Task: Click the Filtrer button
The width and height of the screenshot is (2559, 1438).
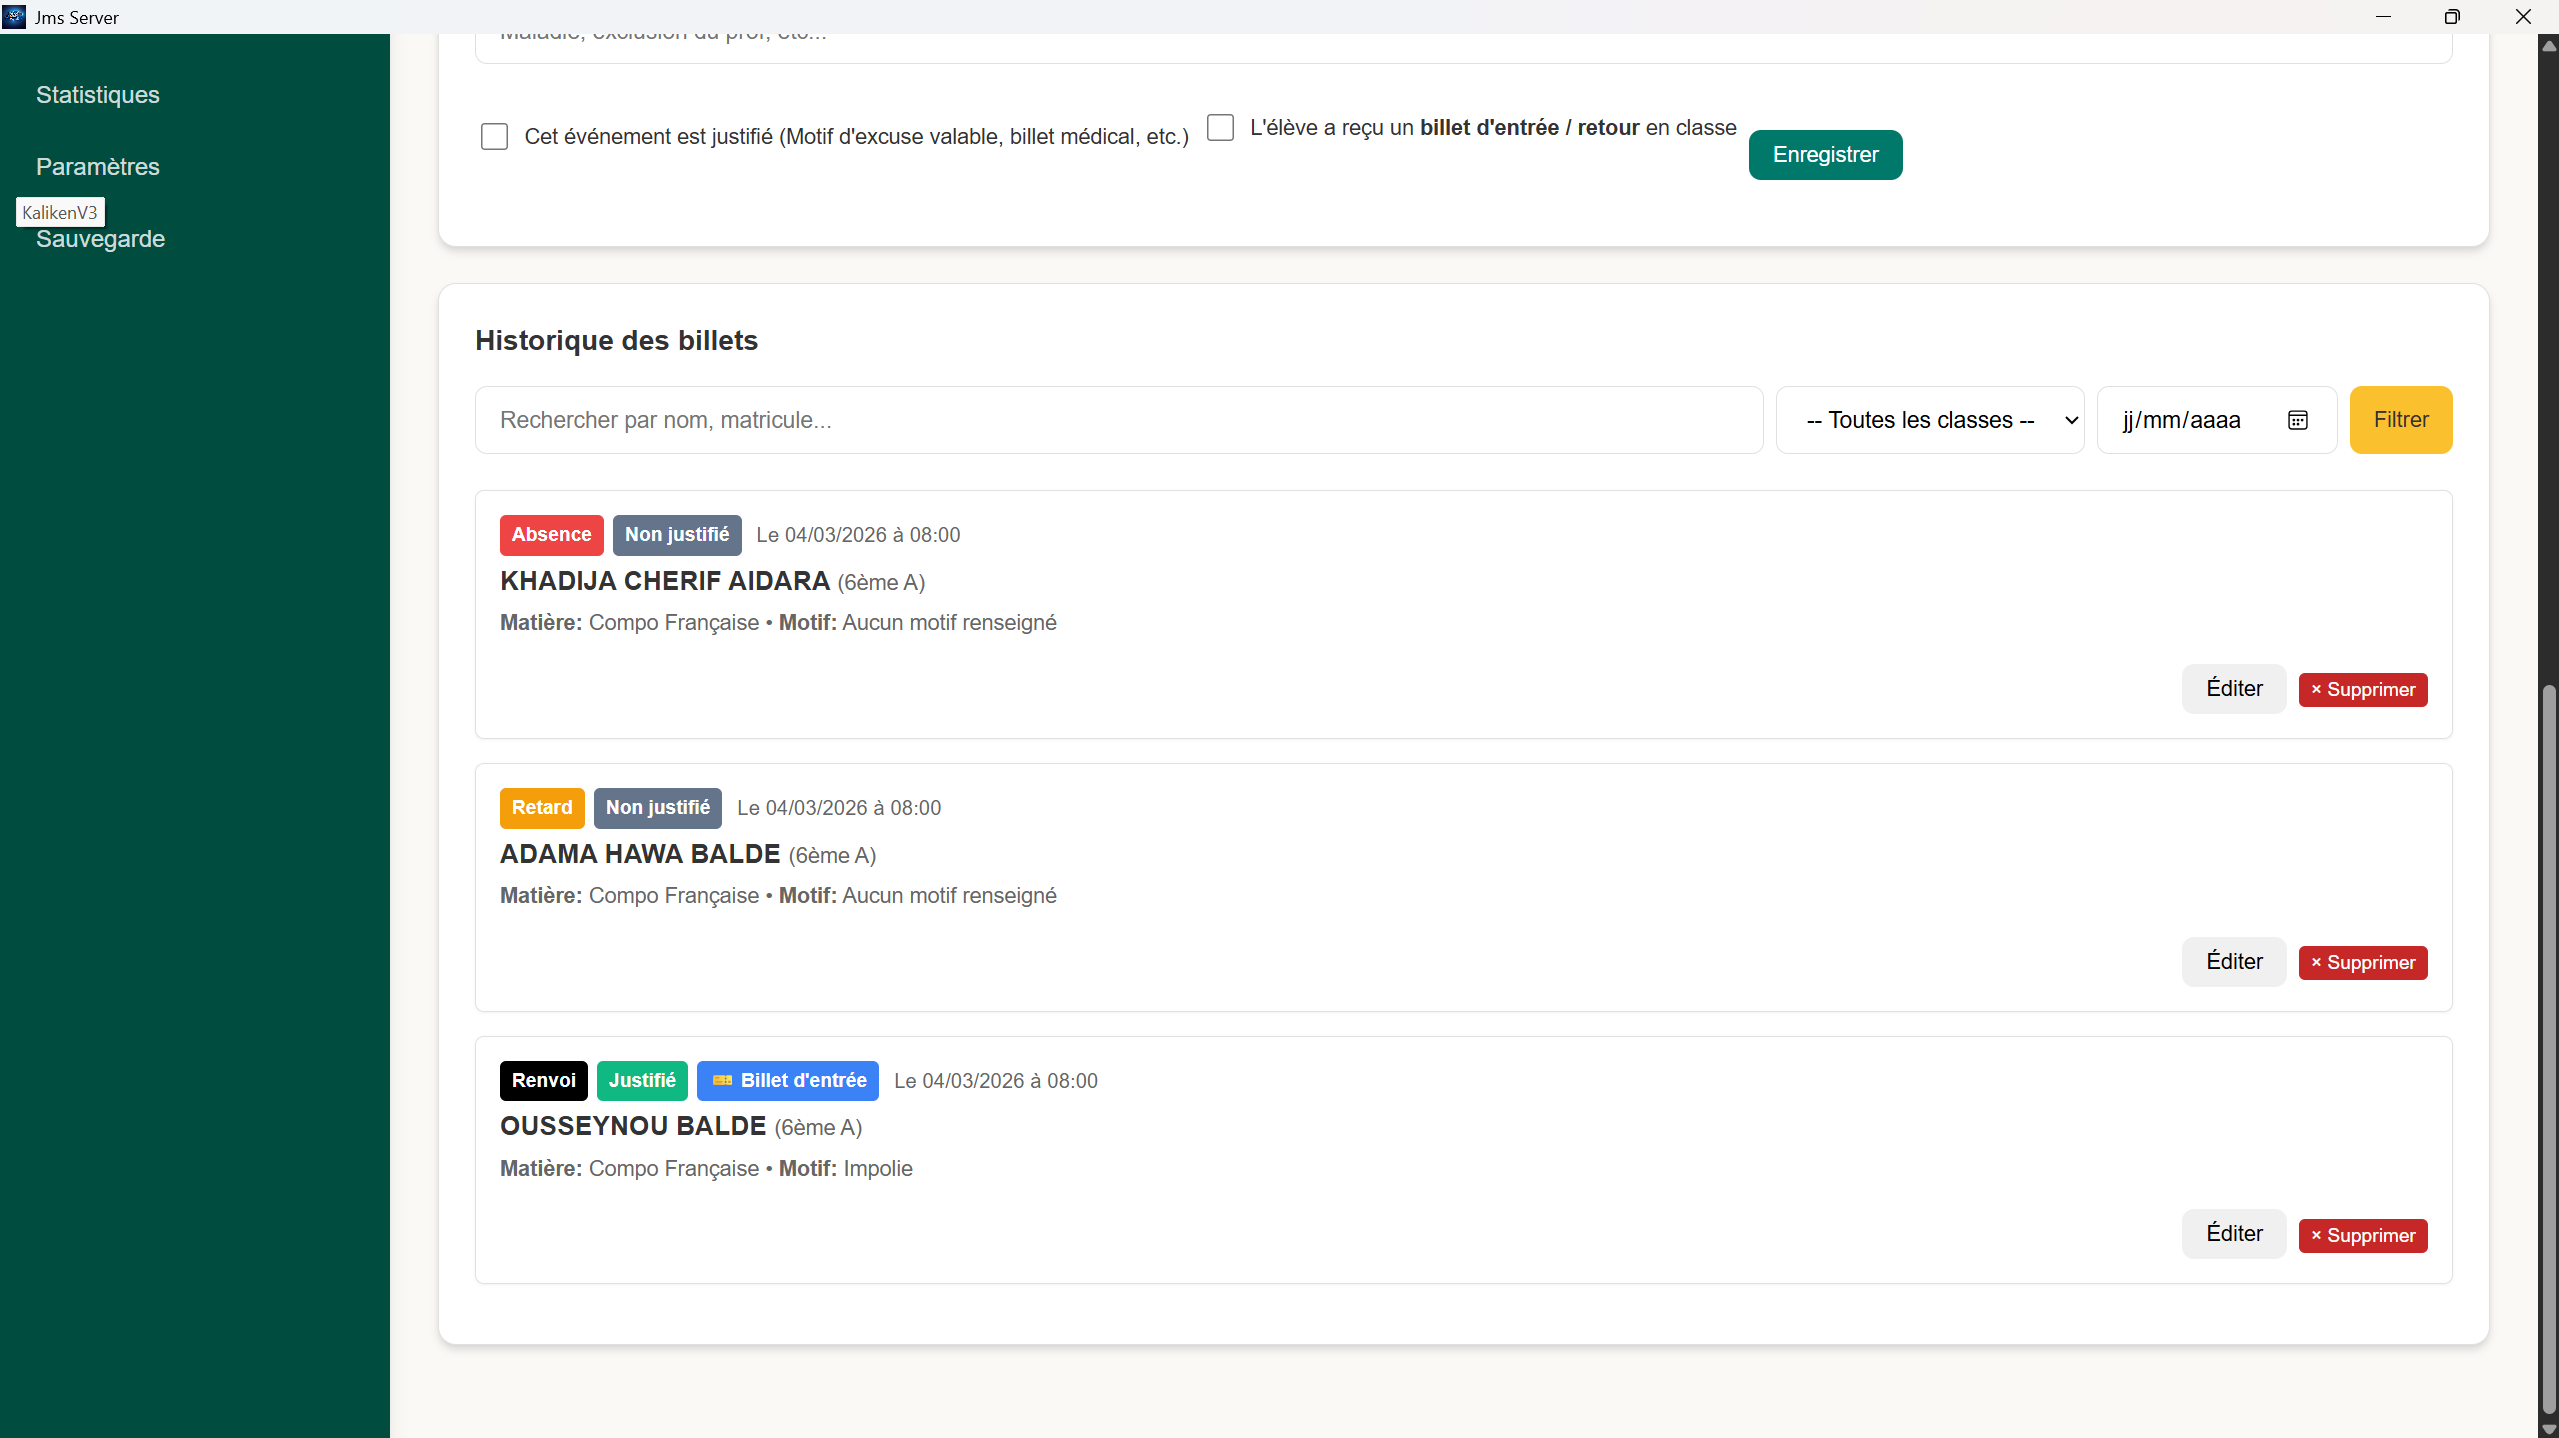Action: (x=2400, y=419)
